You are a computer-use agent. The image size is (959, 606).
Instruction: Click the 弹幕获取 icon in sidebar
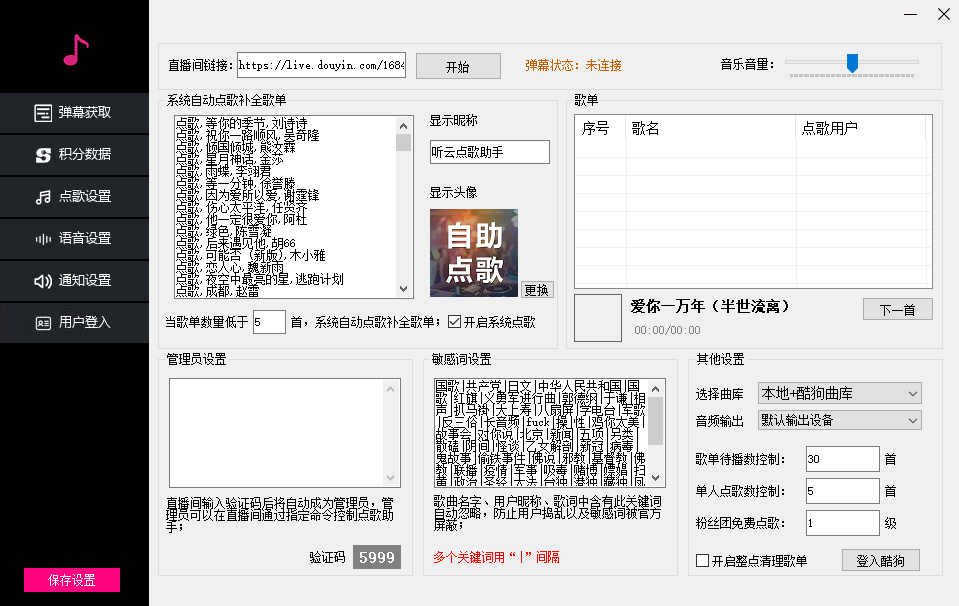point(43,113)
